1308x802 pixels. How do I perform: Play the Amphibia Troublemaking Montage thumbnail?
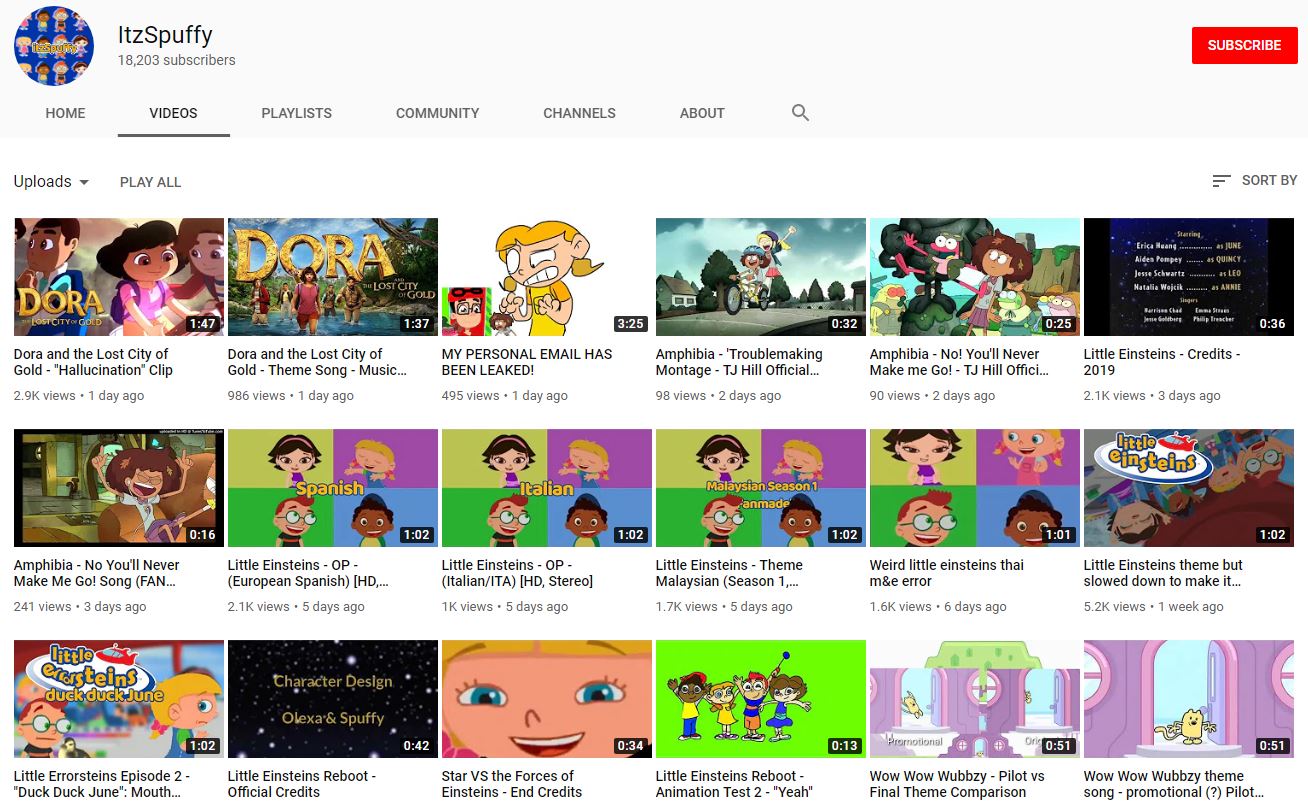761,277
